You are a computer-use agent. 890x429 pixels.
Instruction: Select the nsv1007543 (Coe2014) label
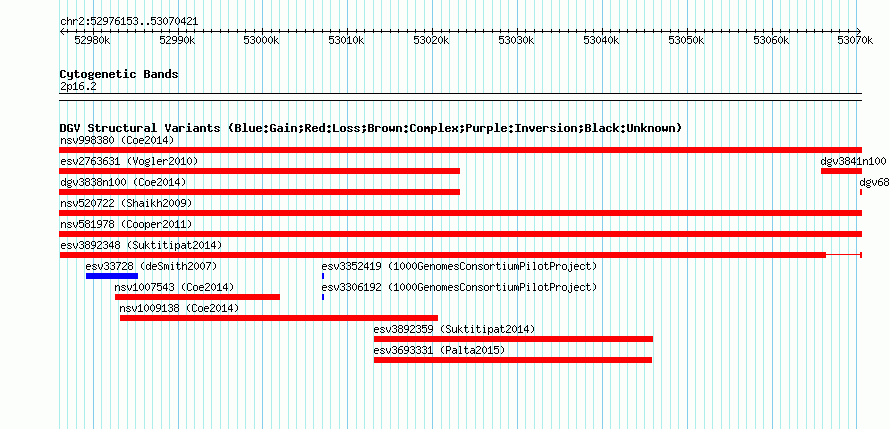(174, 287)
